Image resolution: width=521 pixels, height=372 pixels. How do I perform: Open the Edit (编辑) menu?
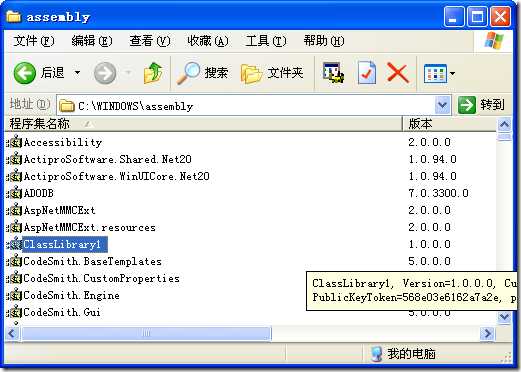coord(92,41)
